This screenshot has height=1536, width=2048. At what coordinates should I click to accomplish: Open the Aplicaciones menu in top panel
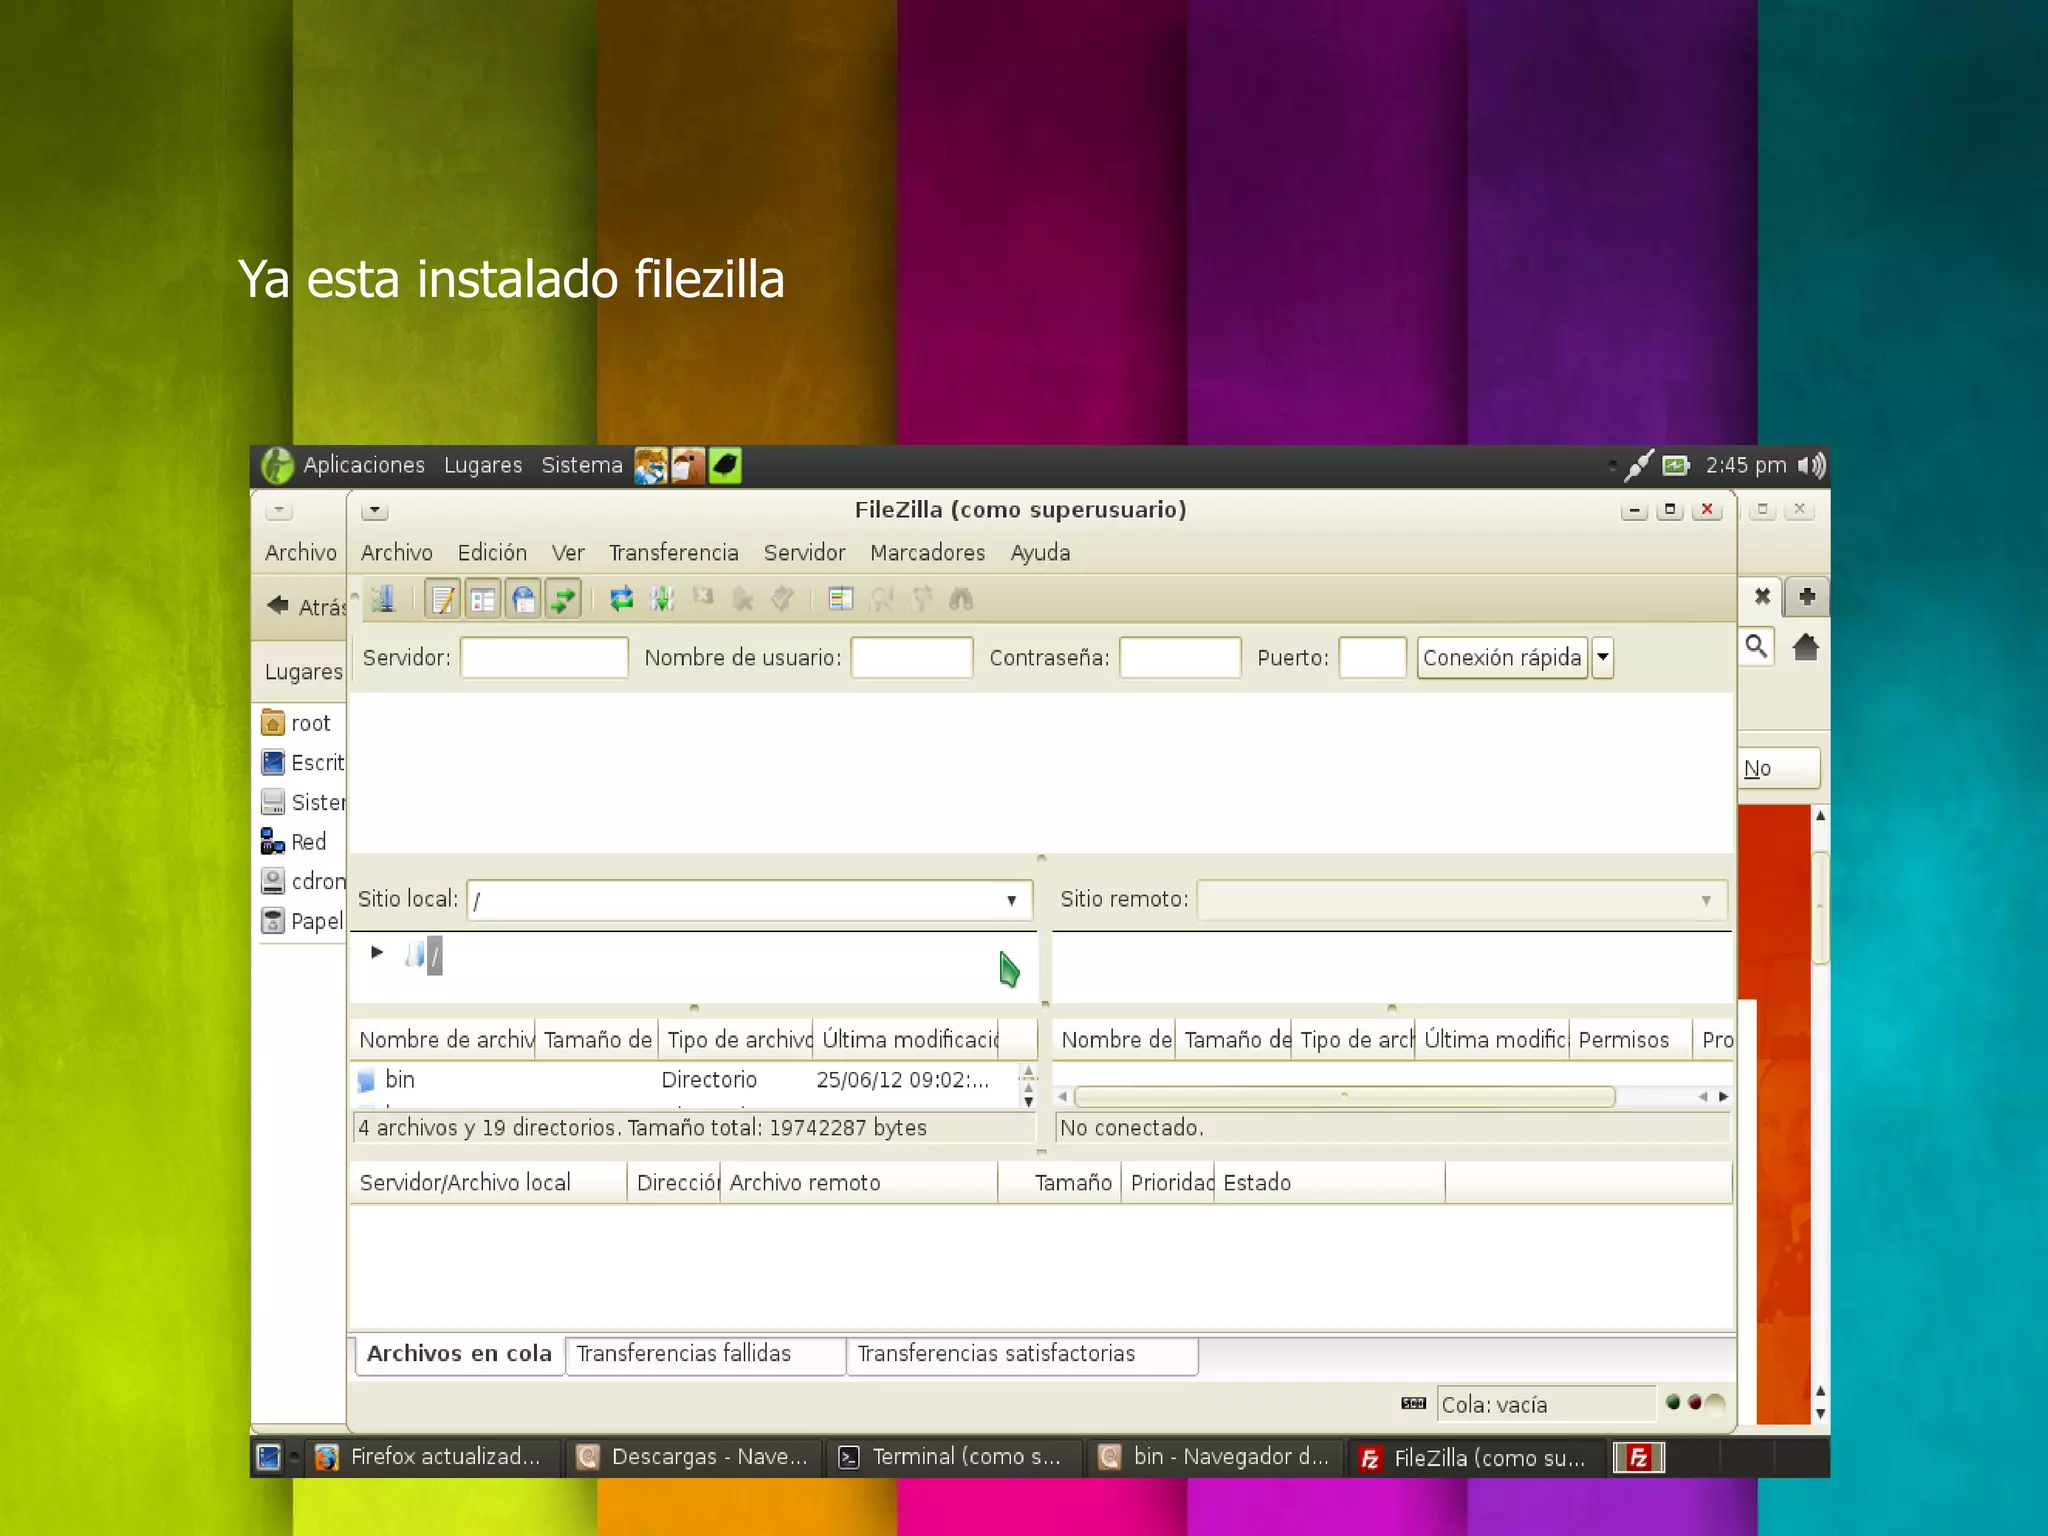364,465
